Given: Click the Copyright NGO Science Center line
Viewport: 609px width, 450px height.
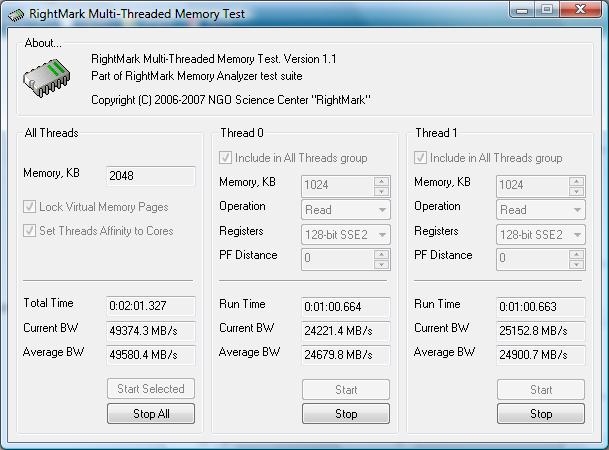Looking at the screenshot, I should (231, 100).
